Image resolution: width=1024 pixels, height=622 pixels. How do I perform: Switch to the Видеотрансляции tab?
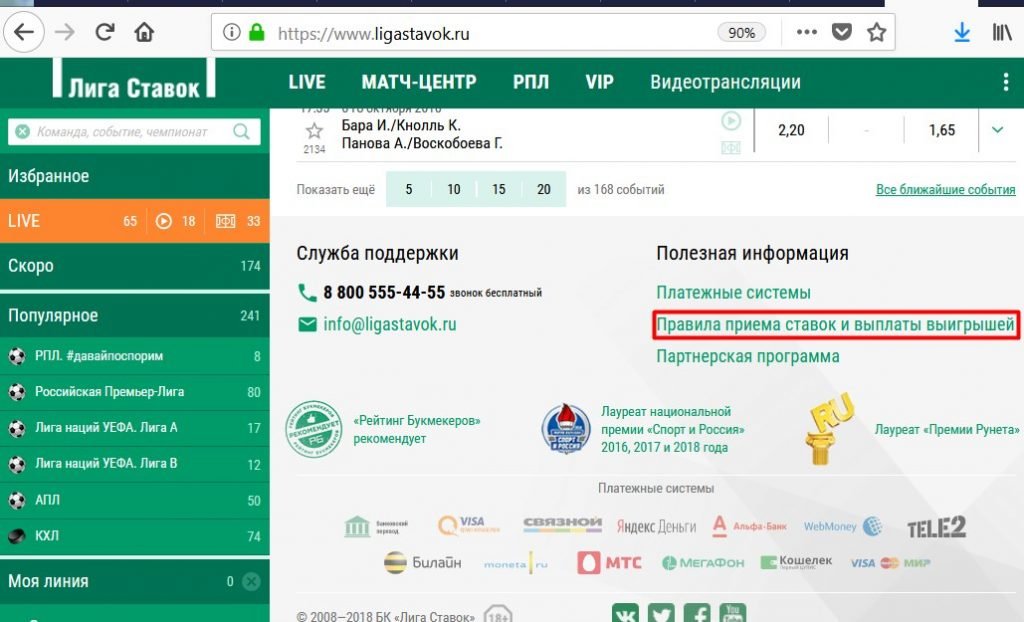pyautogui.click(x=725, y=82)
